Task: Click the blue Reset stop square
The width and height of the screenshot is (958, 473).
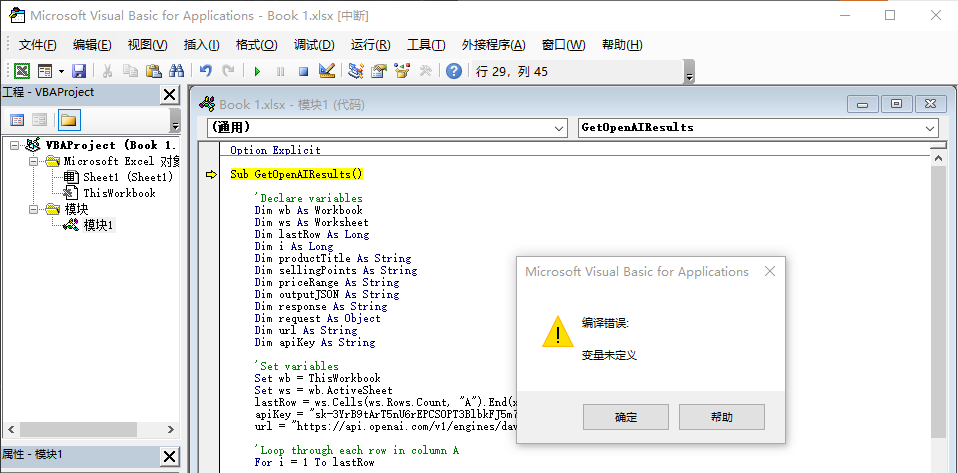Action: [303, 71]
